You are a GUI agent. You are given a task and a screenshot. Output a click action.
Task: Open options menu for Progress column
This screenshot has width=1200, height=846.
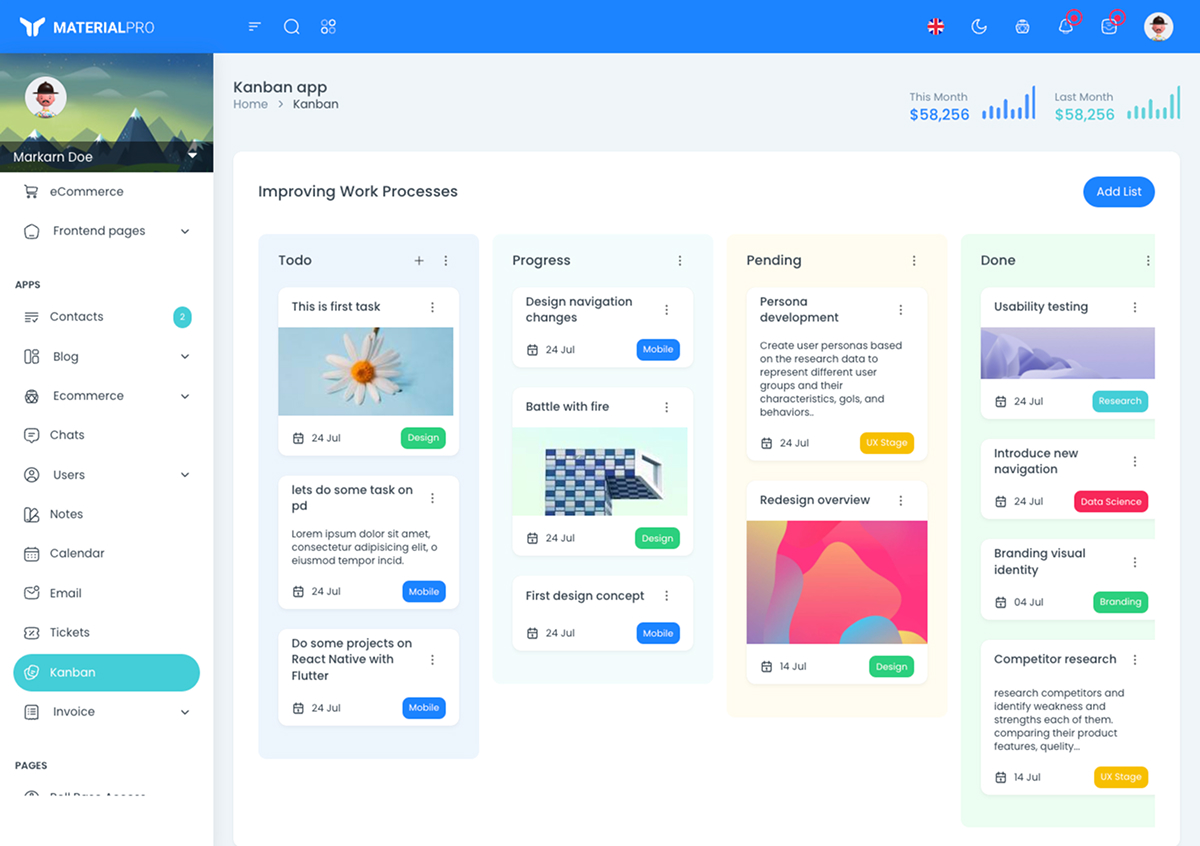tap(680, 260)
